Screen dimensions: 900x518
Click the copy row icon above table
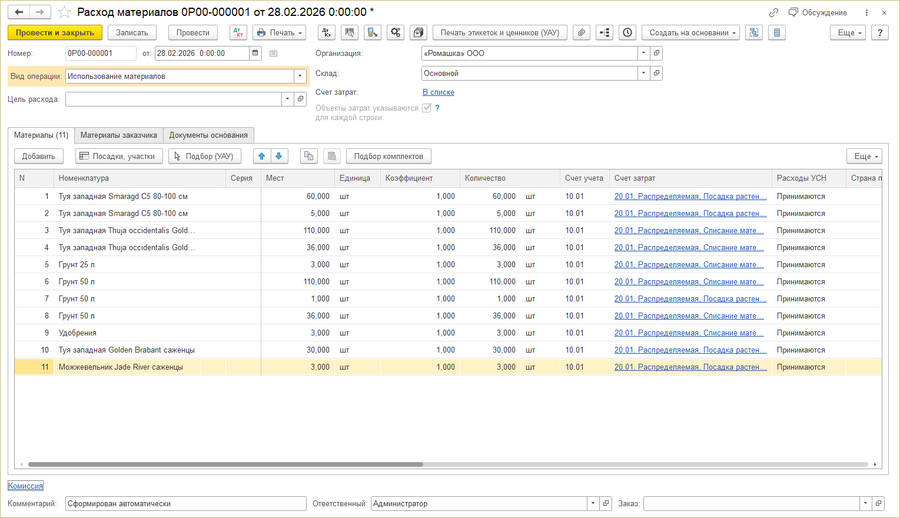pos(309,156)
